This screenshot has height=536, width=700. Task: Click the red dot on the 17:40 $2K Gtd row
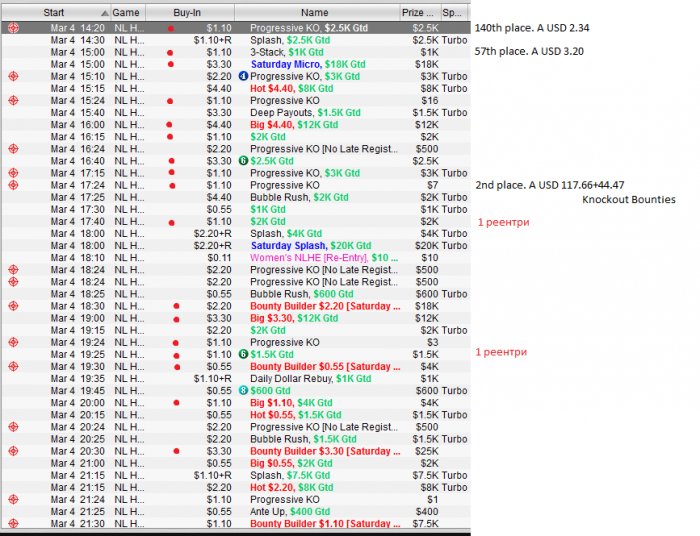tap(171, 222)
